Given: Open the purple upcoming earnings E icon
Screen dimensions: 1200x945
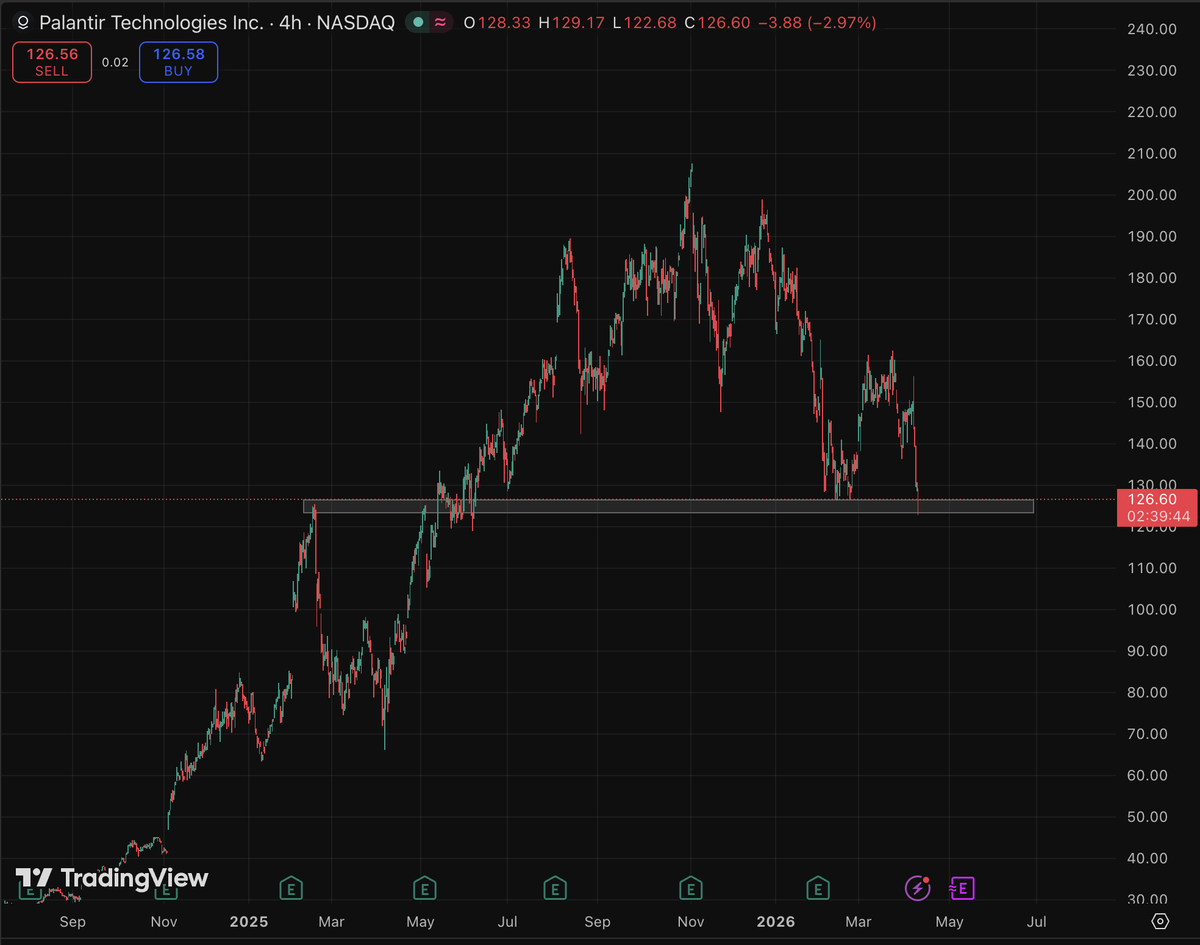Looking at the screenshot, I should (x=961, y=887).
